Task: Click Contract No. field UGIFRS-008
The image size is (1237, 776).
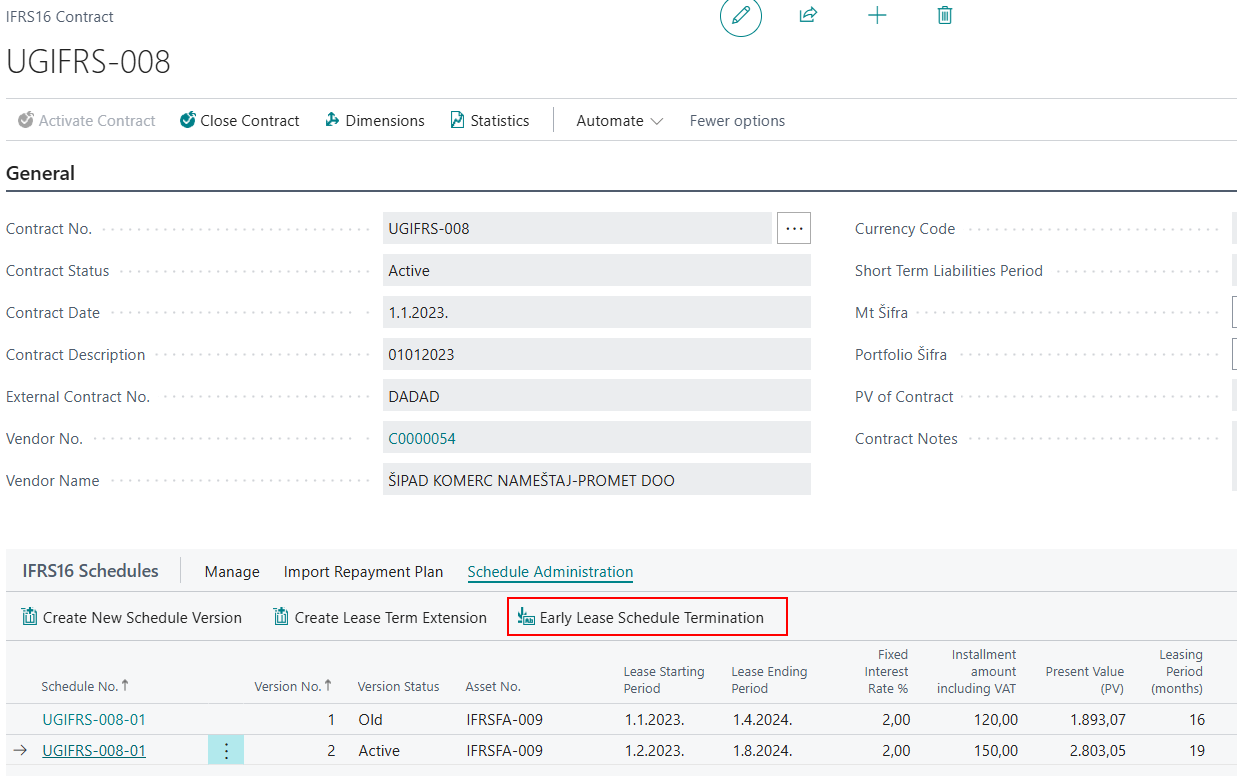Action: click(x=577, y=228)
